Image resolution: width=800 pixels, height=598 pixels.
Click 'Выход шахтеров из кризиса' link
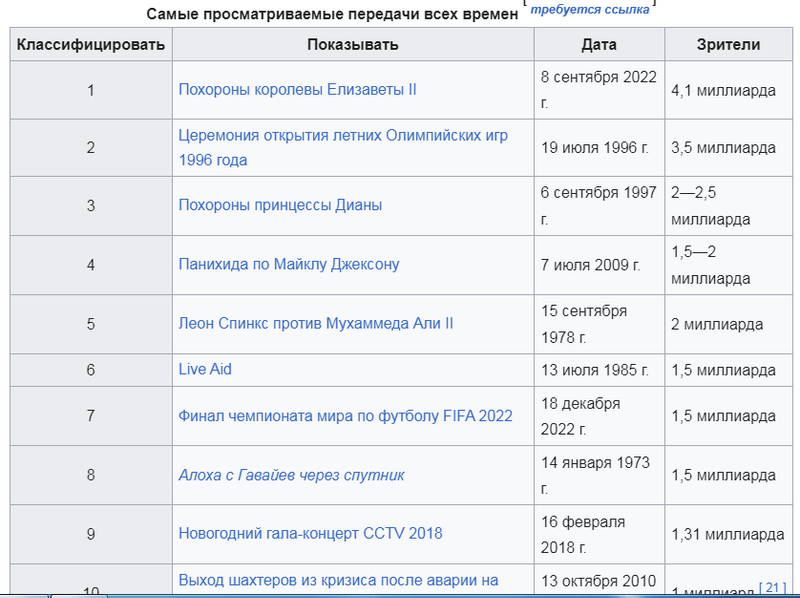pos(338,581)
